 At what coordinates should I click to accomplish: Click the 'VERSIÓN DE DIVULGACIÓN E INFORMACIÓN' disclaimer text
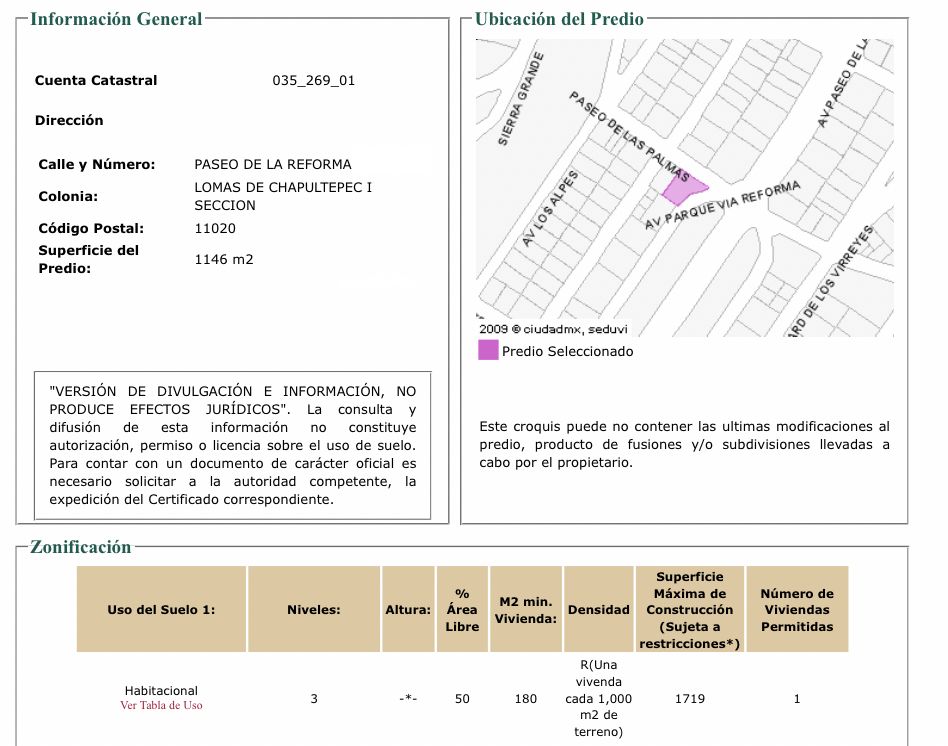click(x=233, y=445)
